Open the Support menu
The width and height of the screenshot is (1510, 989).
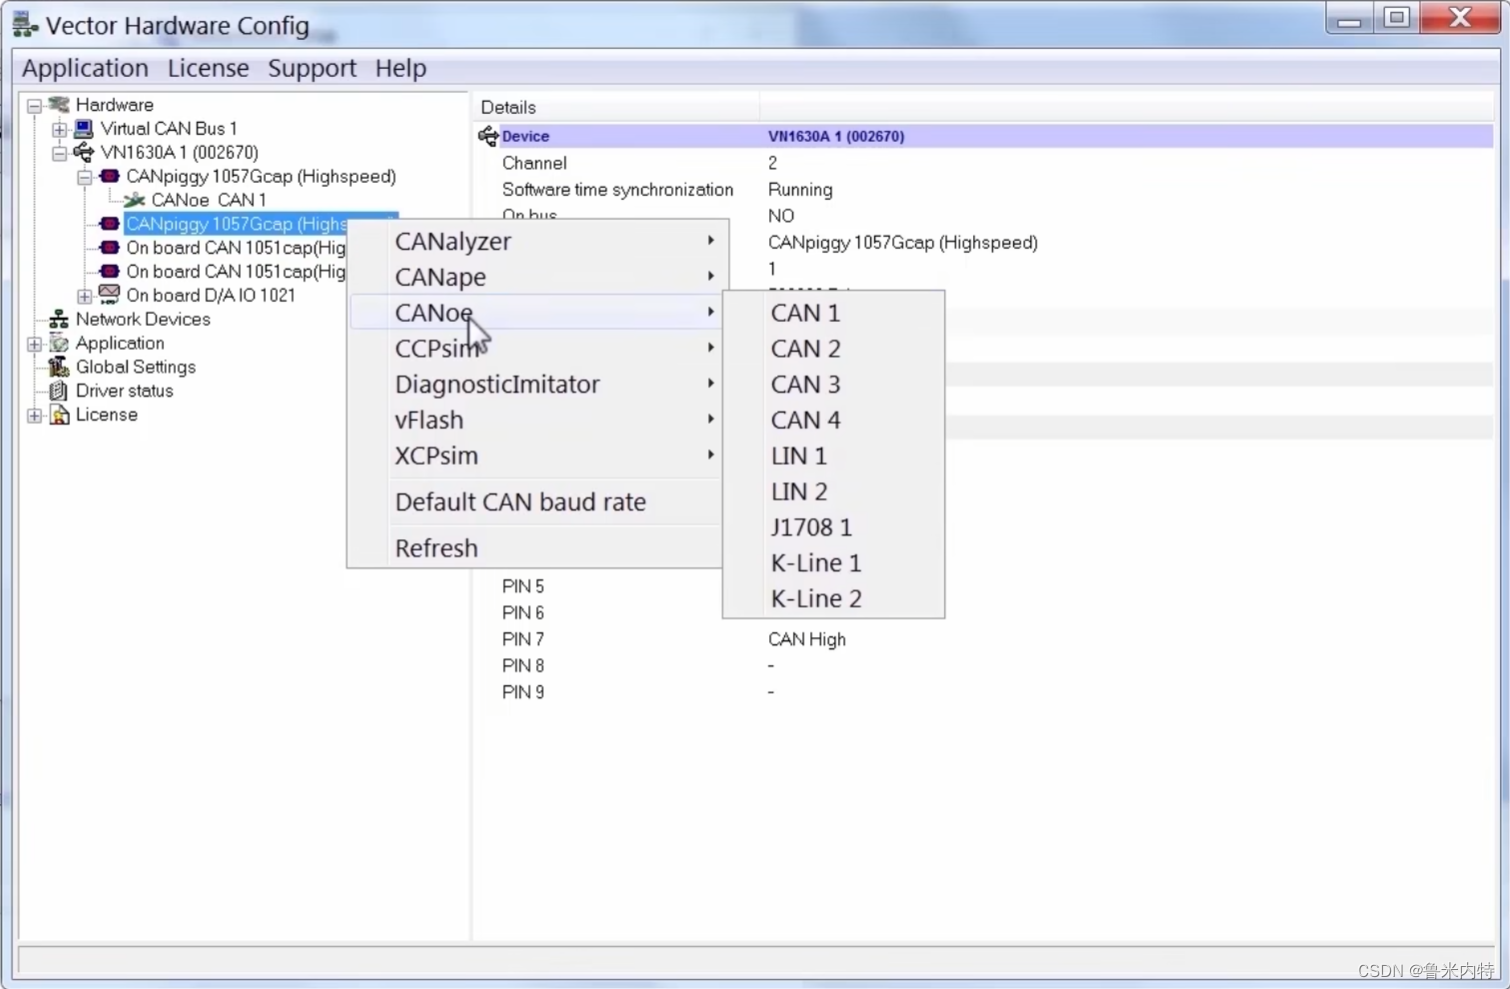[x=312, y=68]
